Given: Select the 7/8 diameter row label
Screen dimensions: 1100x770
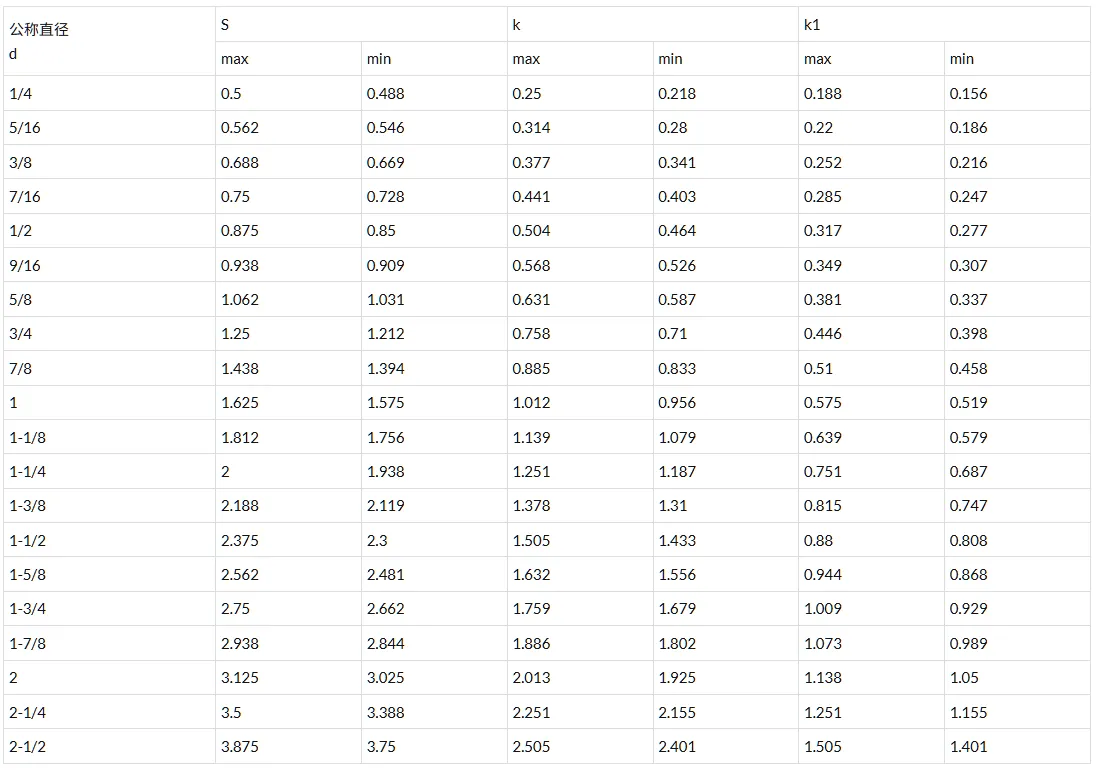Looking at the screenshot, I should 20,369.
